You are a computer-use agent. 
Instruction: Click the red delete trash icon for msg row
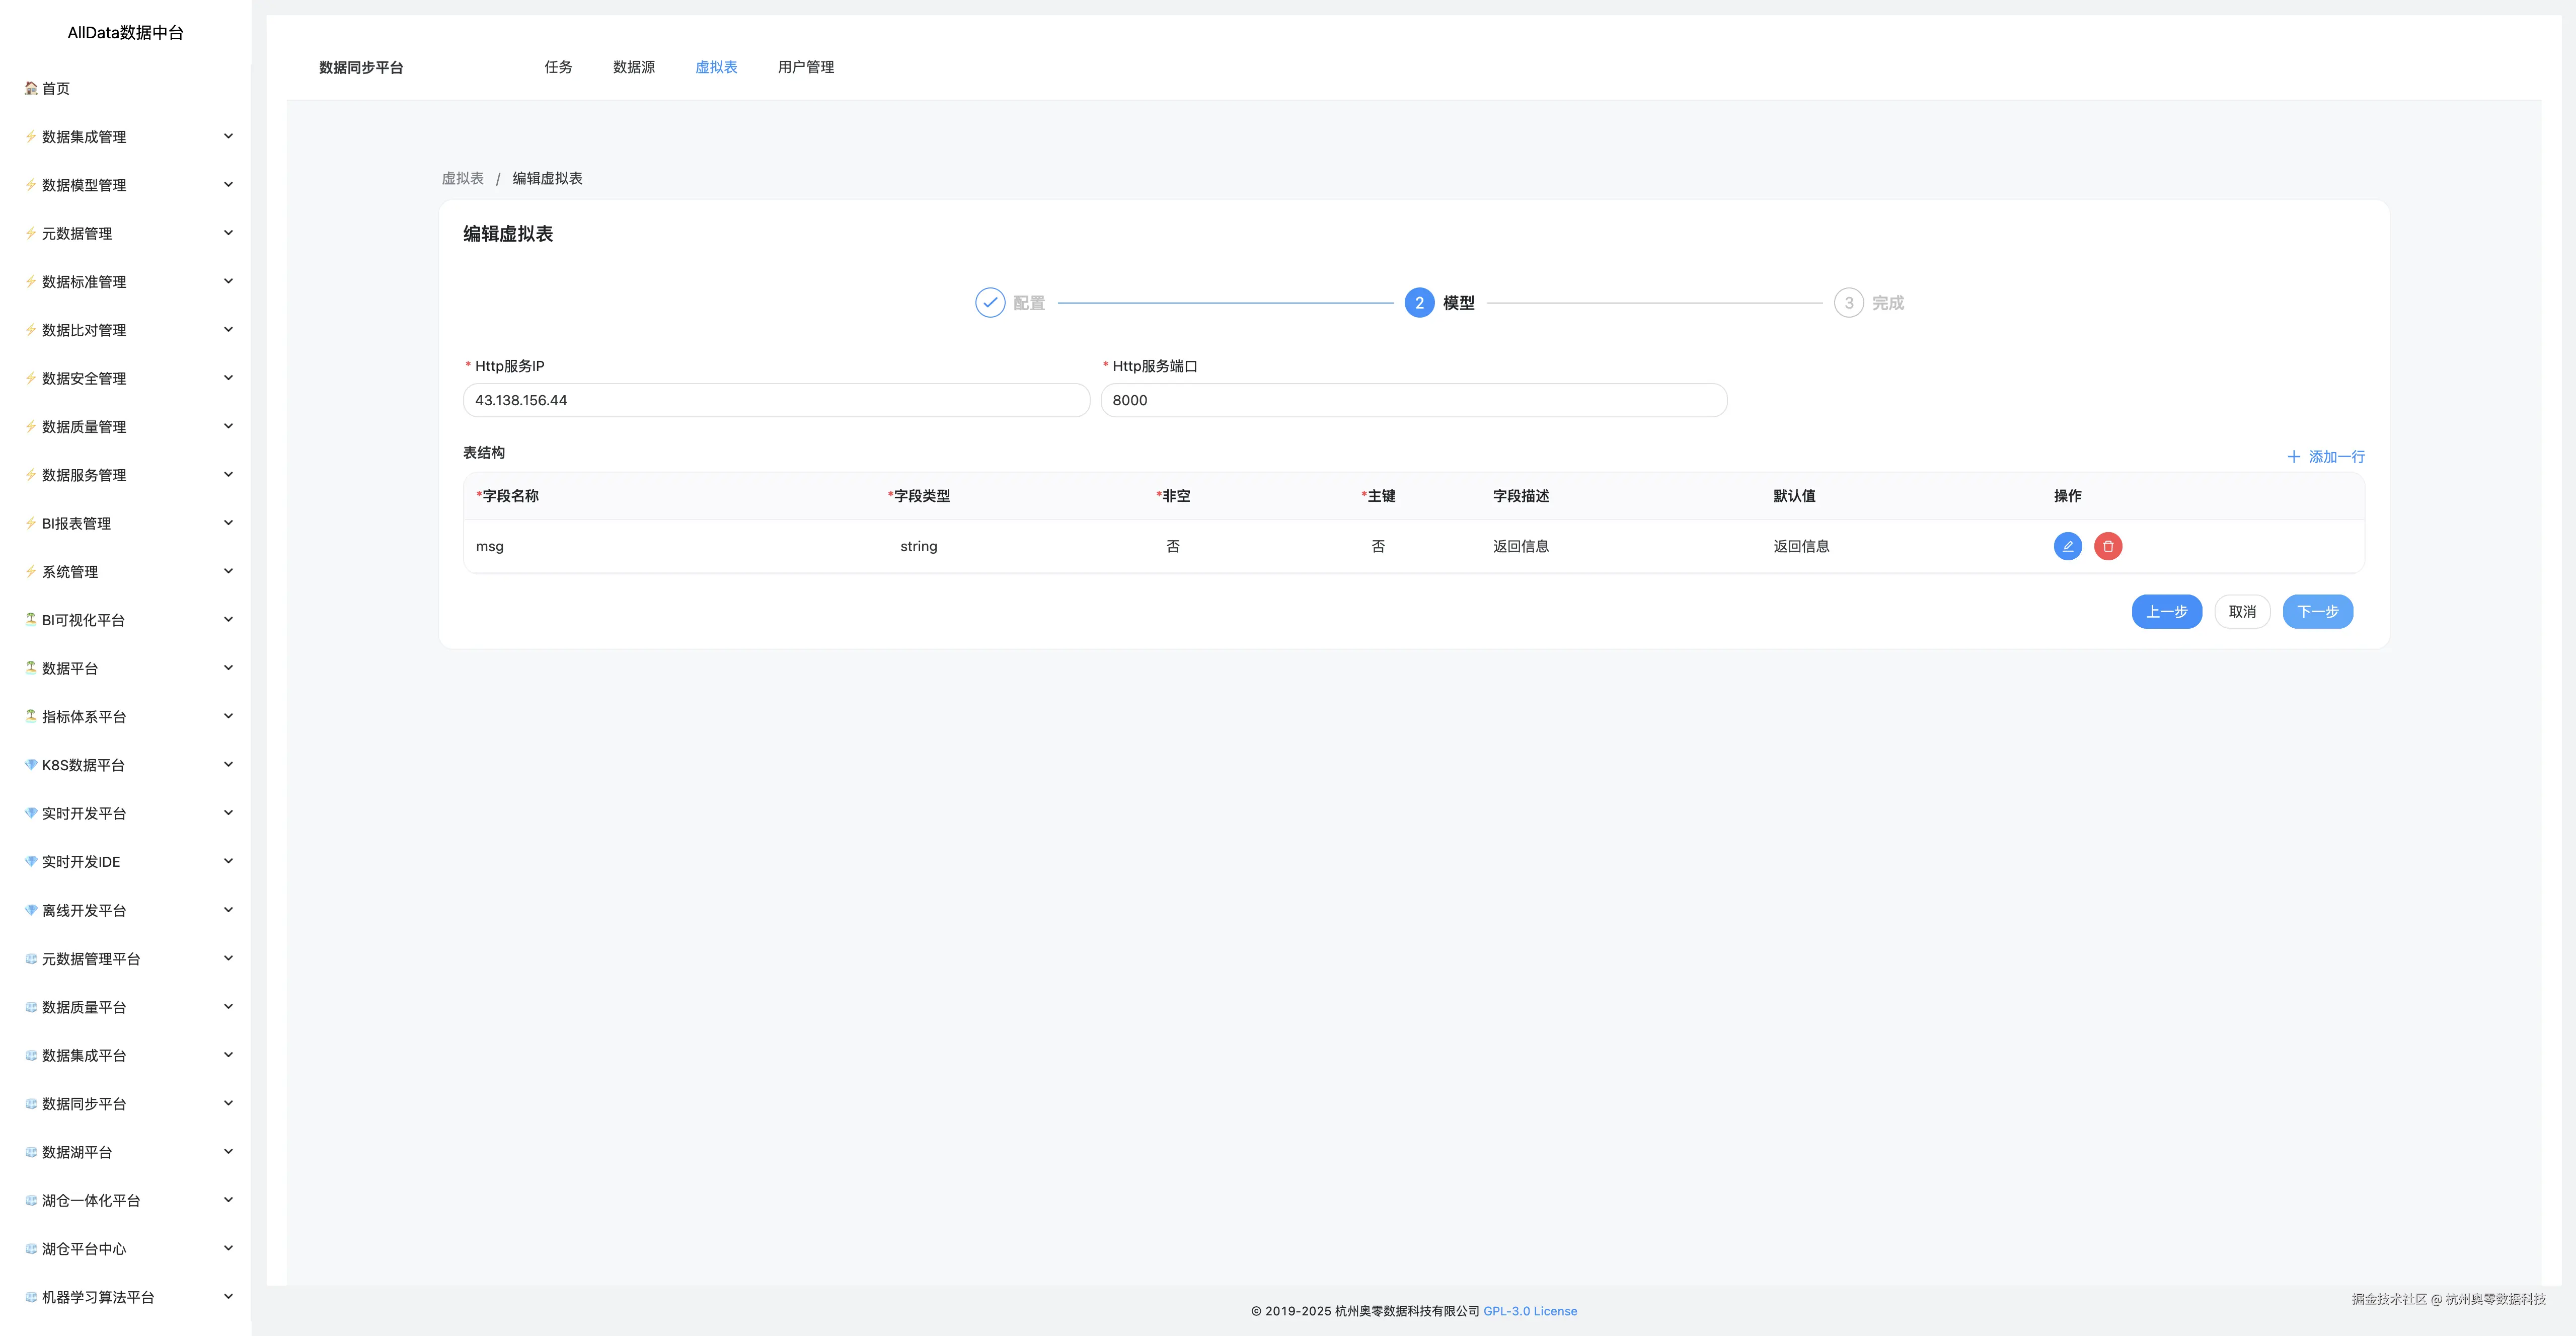[x=2108, y=546]
